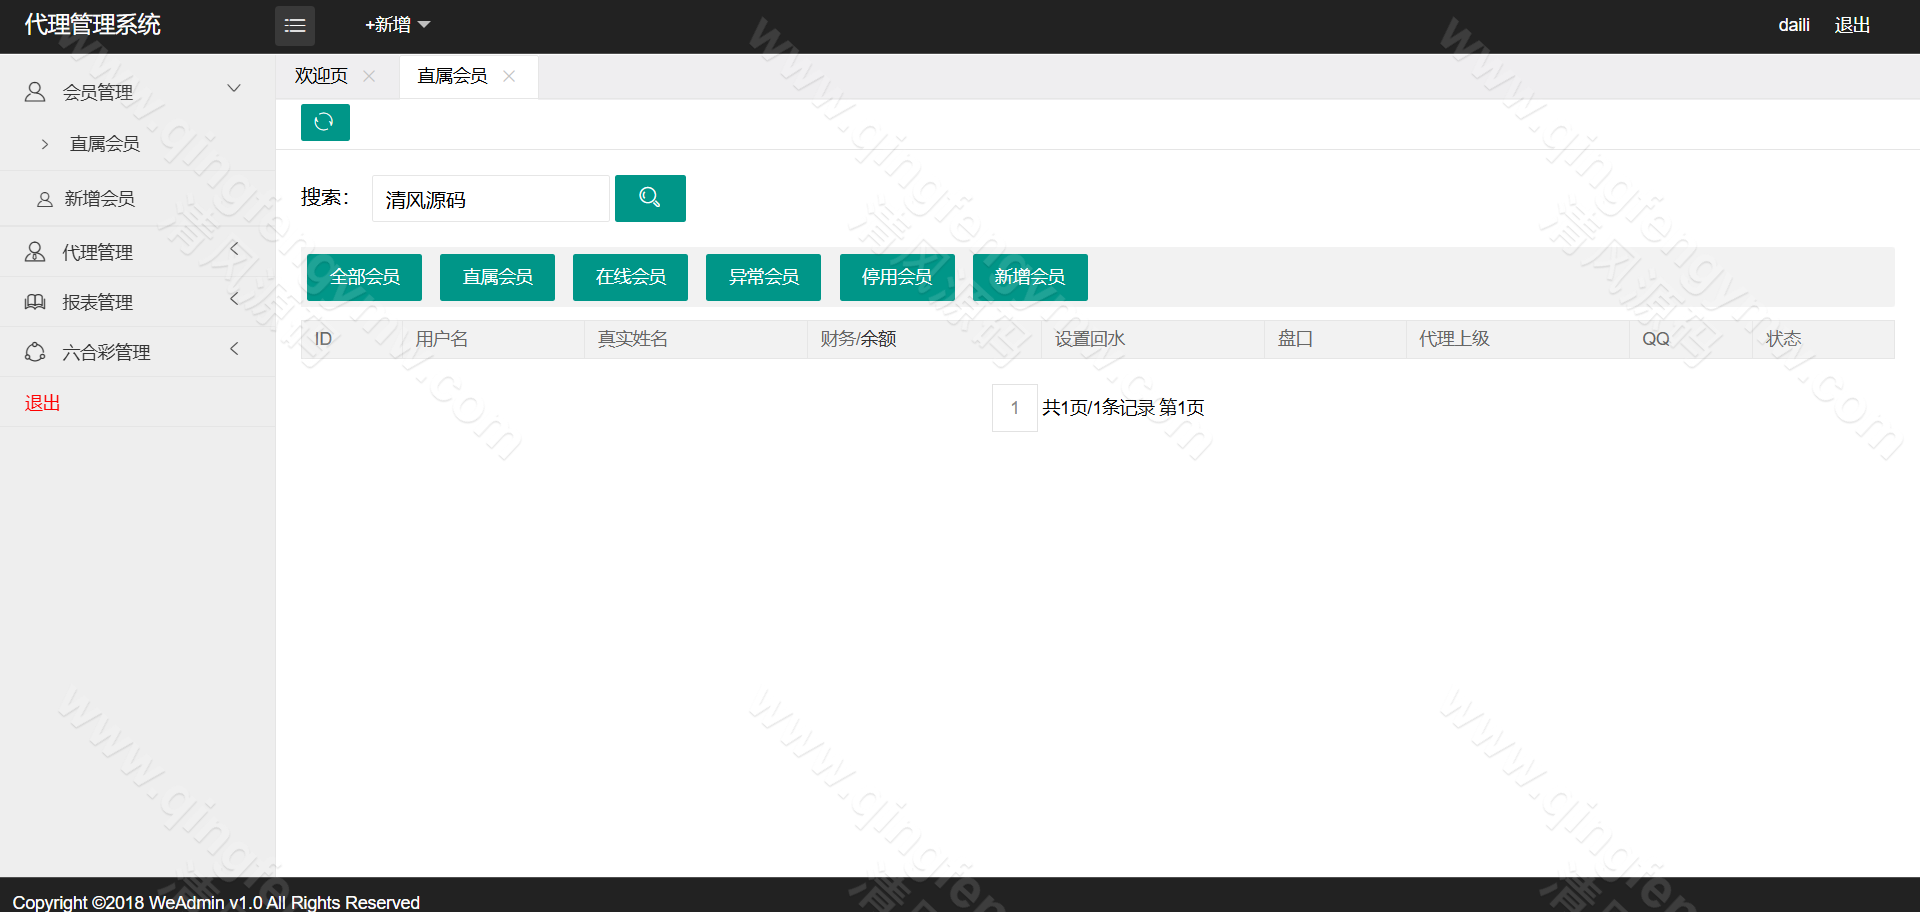Image resolution: width=1920 pixels, height=912 pixels.
Task: Click the 会员管理 user icon
Action: [x=35, y=92]
